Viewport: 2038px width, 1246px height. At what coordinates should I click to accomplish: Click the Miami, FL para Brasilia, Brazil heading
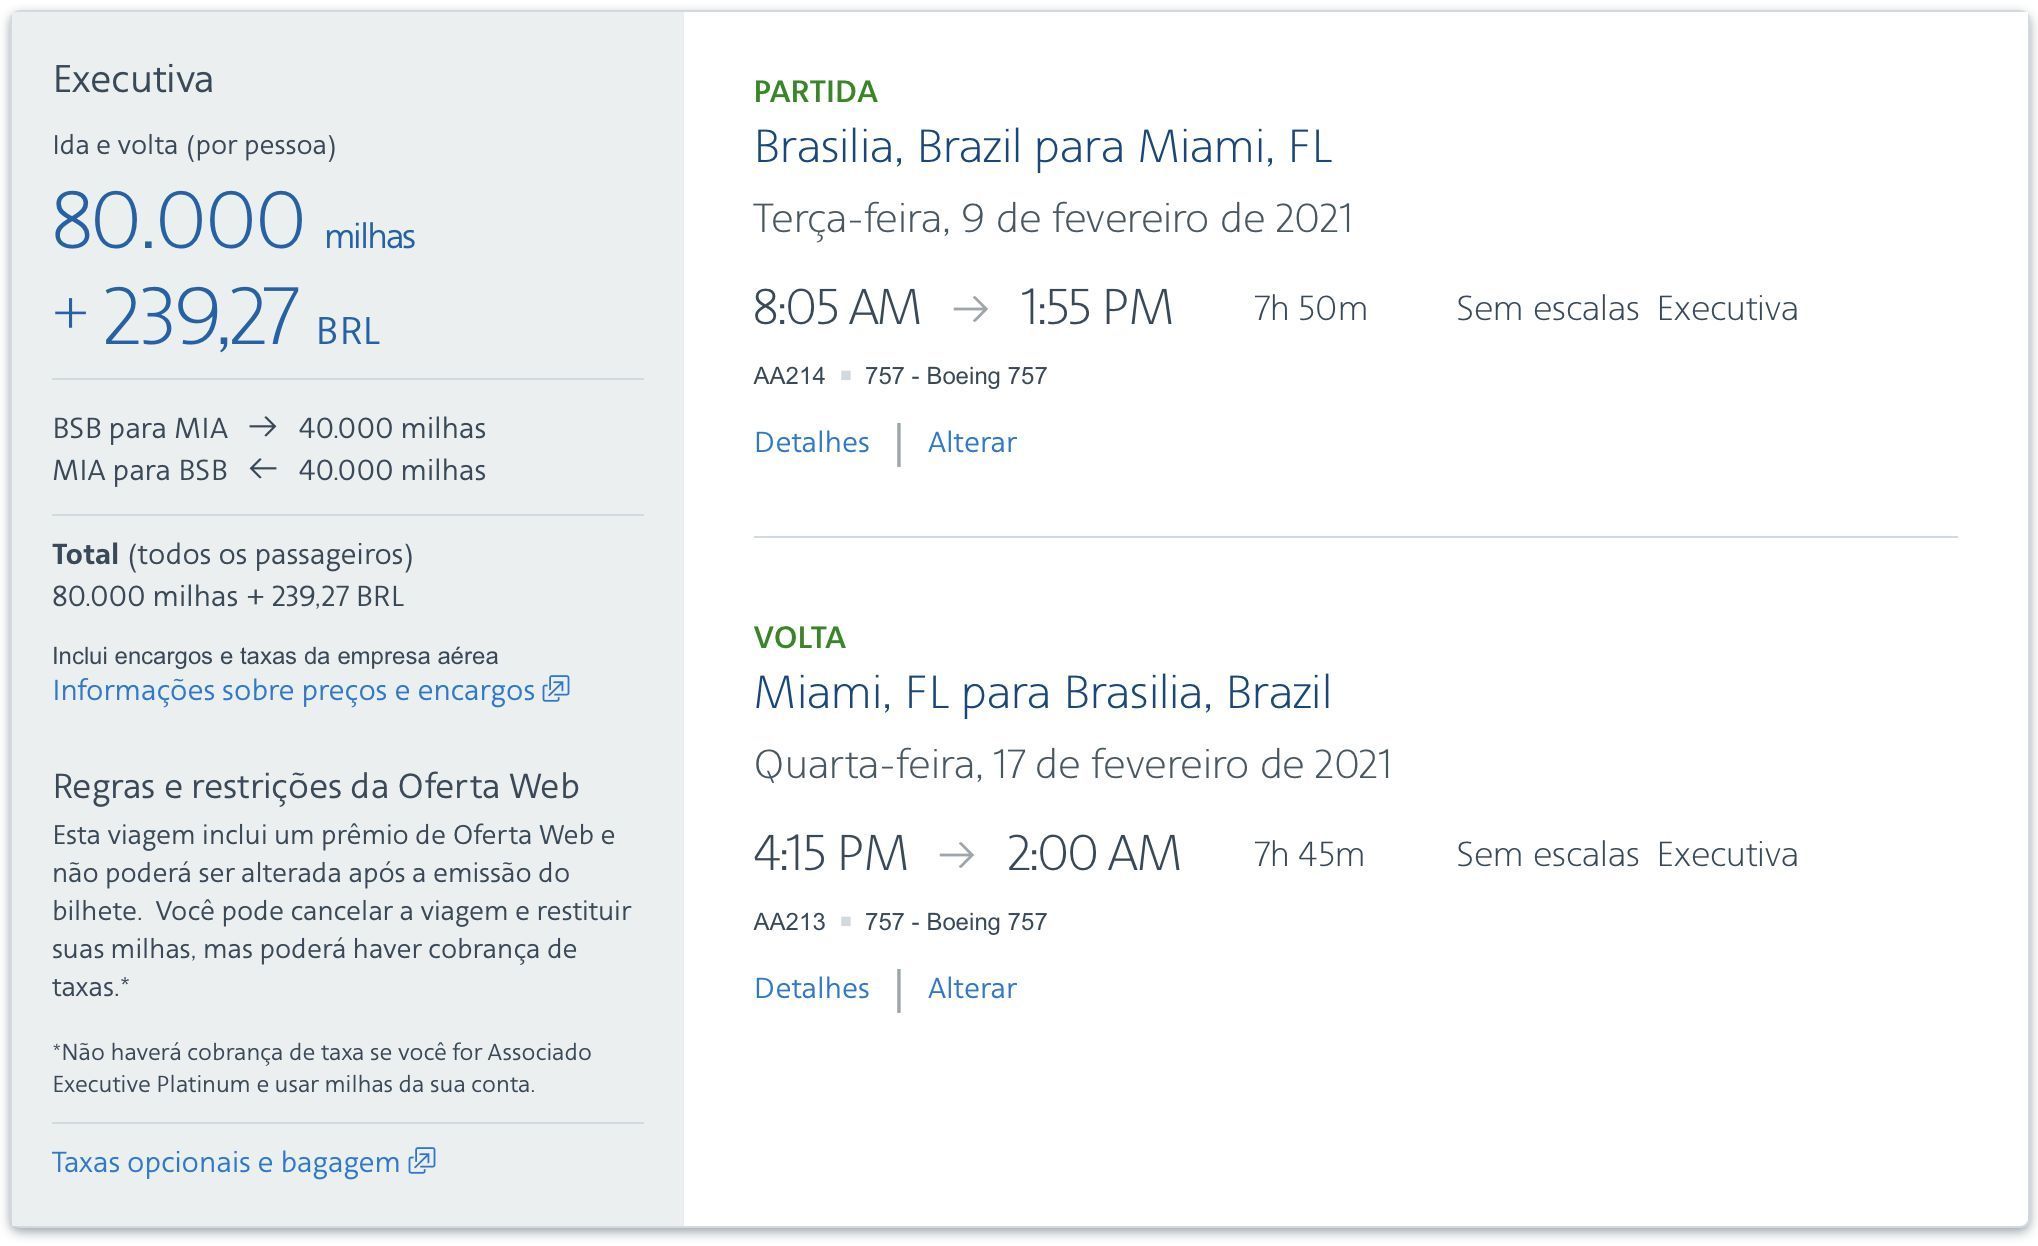1043,693
